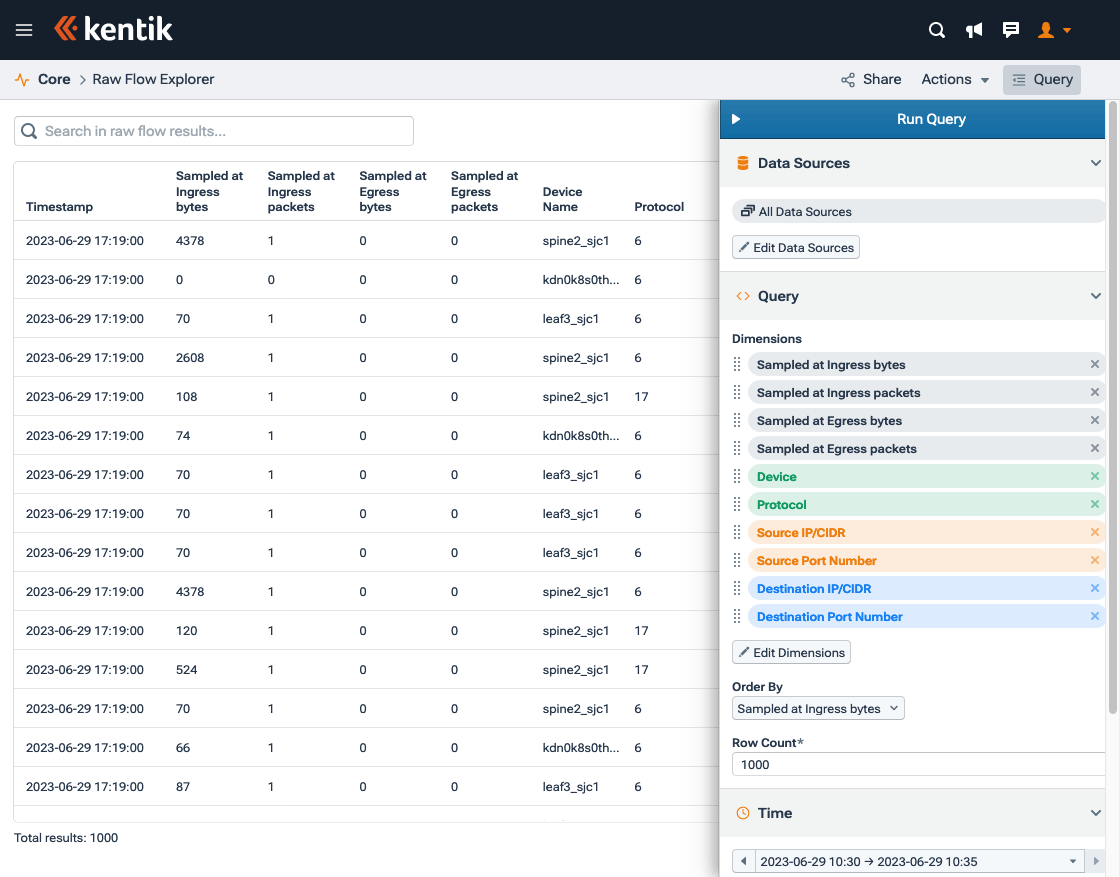This screenshot has height=877, width=1120.
Task: Click the Kentik logo
Action: [113, 29]
